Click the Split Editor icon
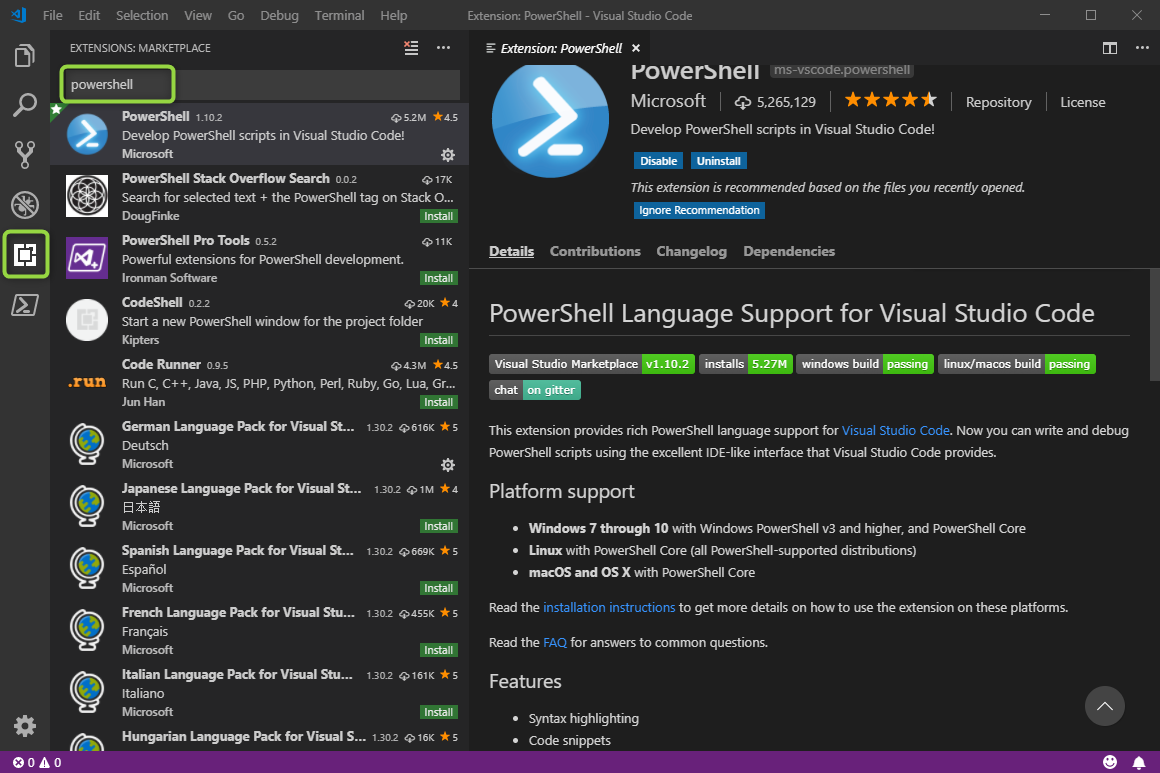Screen dimensions: 1160x773 [x=1109, y=47]
